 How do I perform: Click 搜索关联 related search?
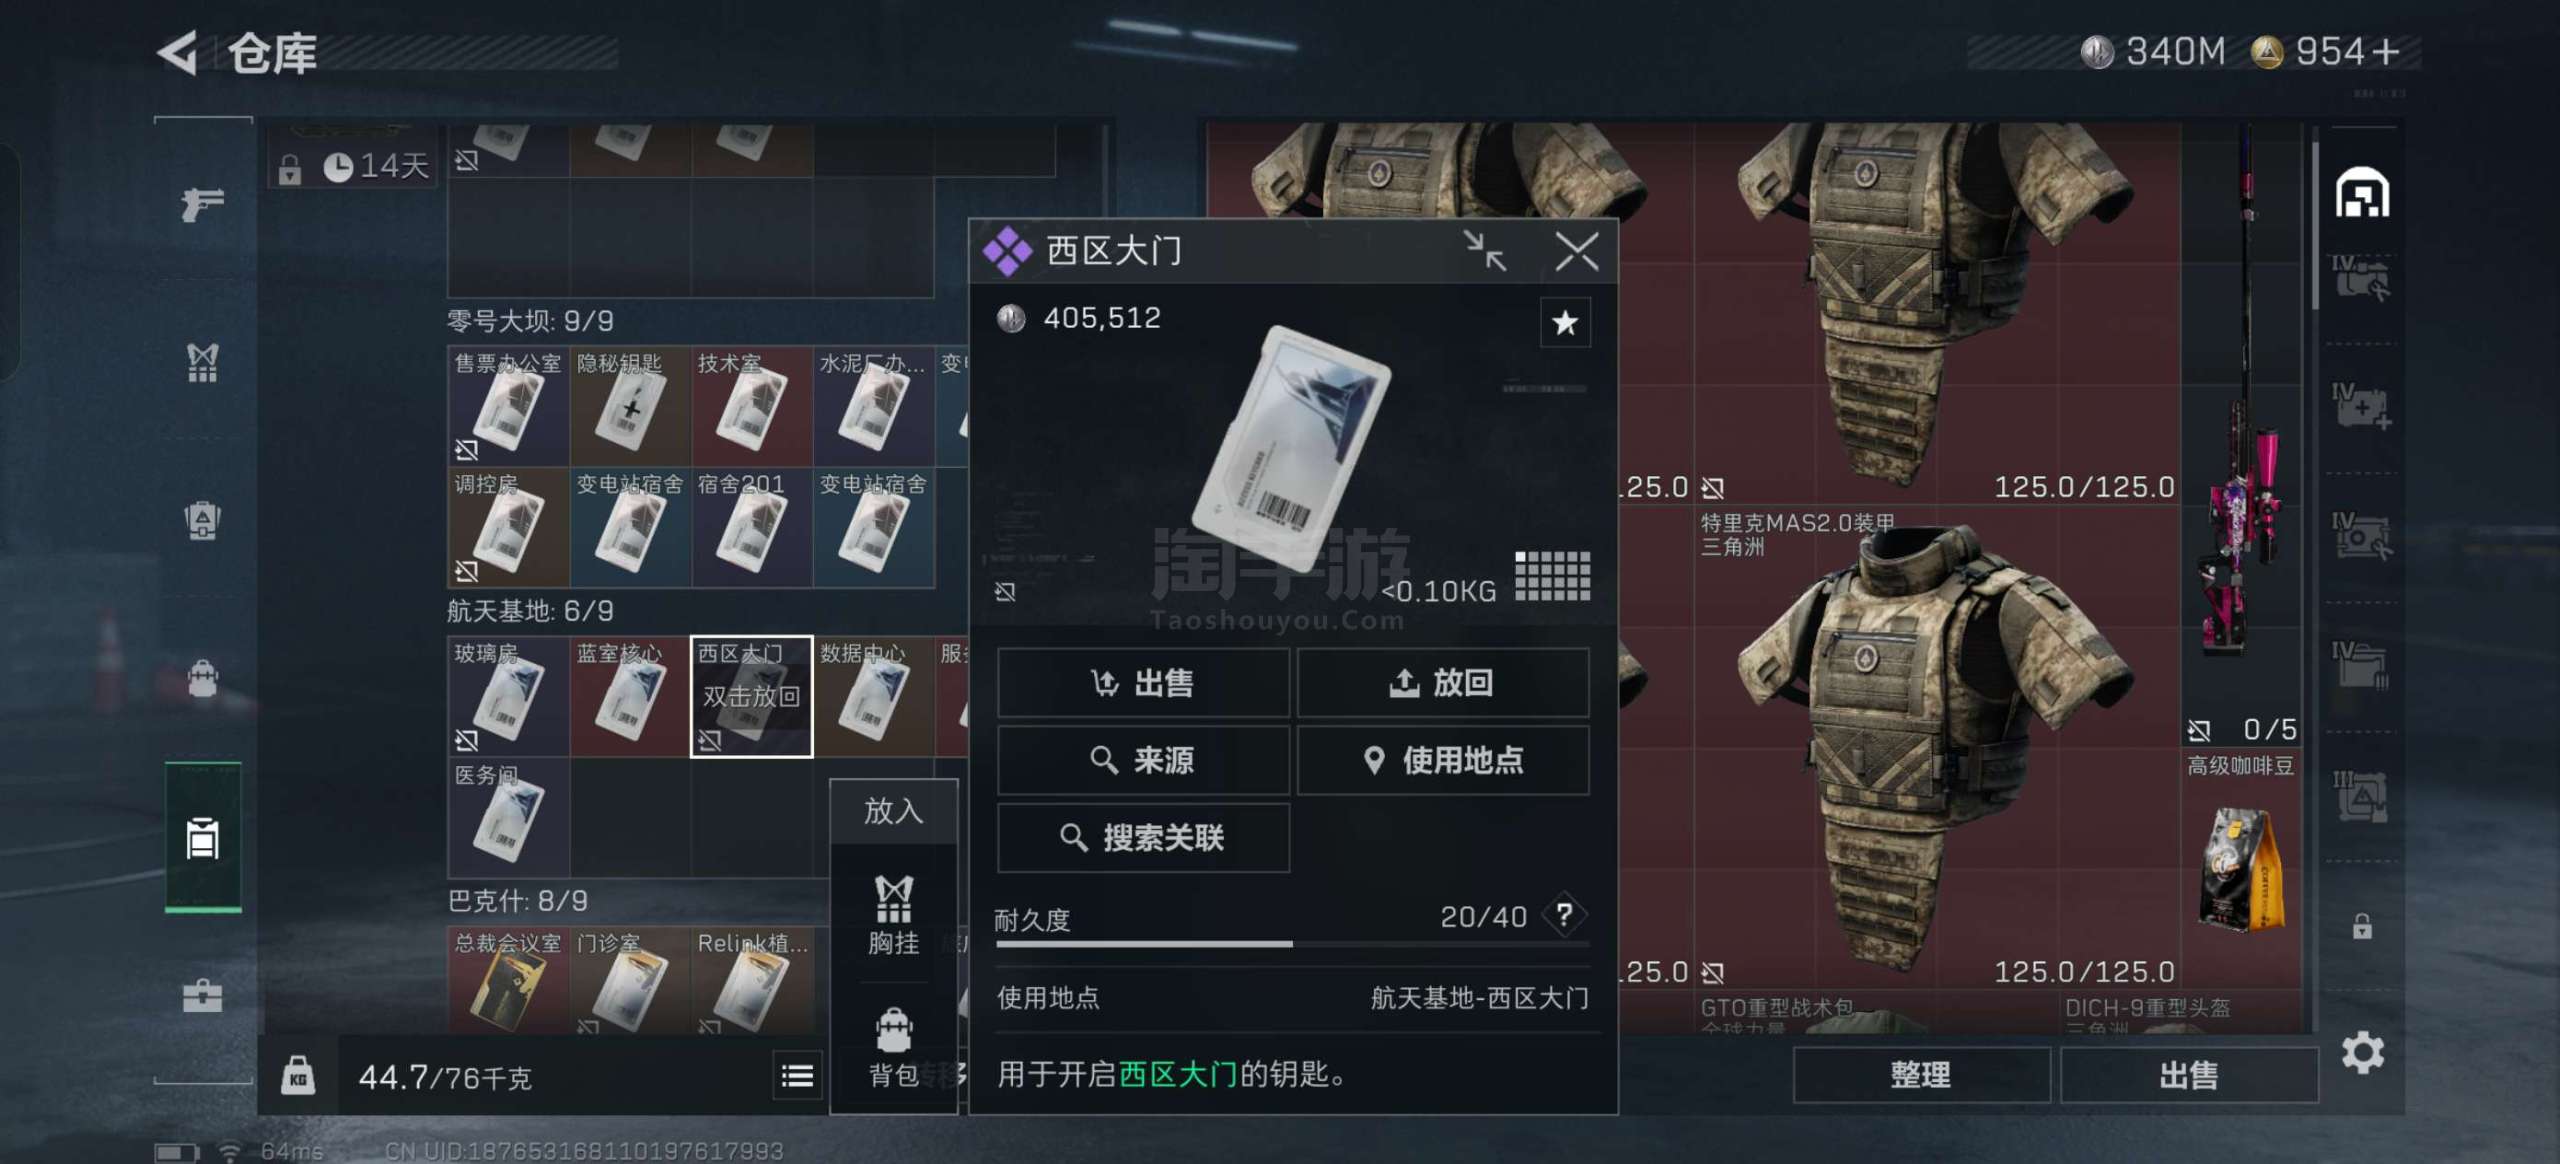1143,837
